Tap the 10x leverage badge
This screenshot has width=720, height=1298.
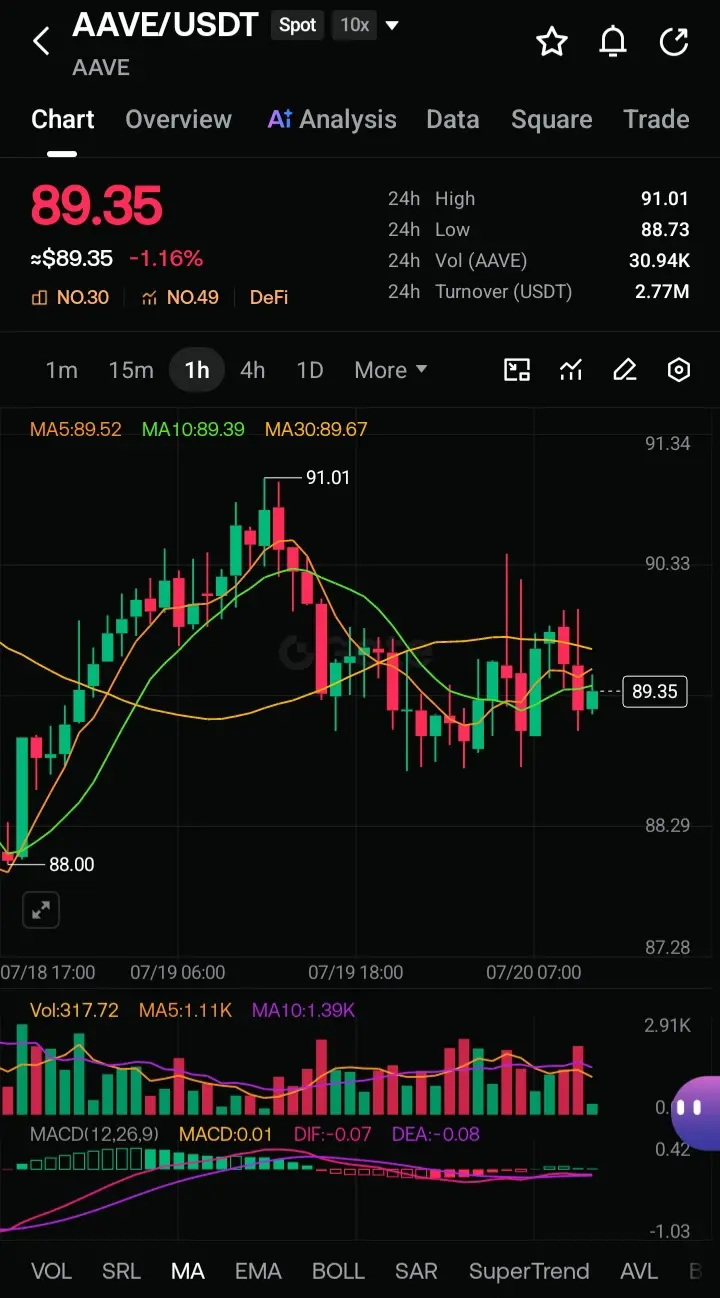click(x=355, y=25)
